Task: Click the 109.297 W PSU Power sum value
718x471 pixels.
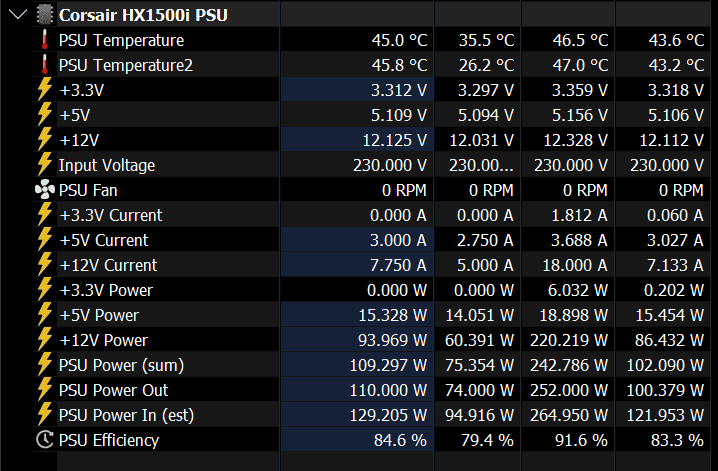Action: tap(388, 365)
